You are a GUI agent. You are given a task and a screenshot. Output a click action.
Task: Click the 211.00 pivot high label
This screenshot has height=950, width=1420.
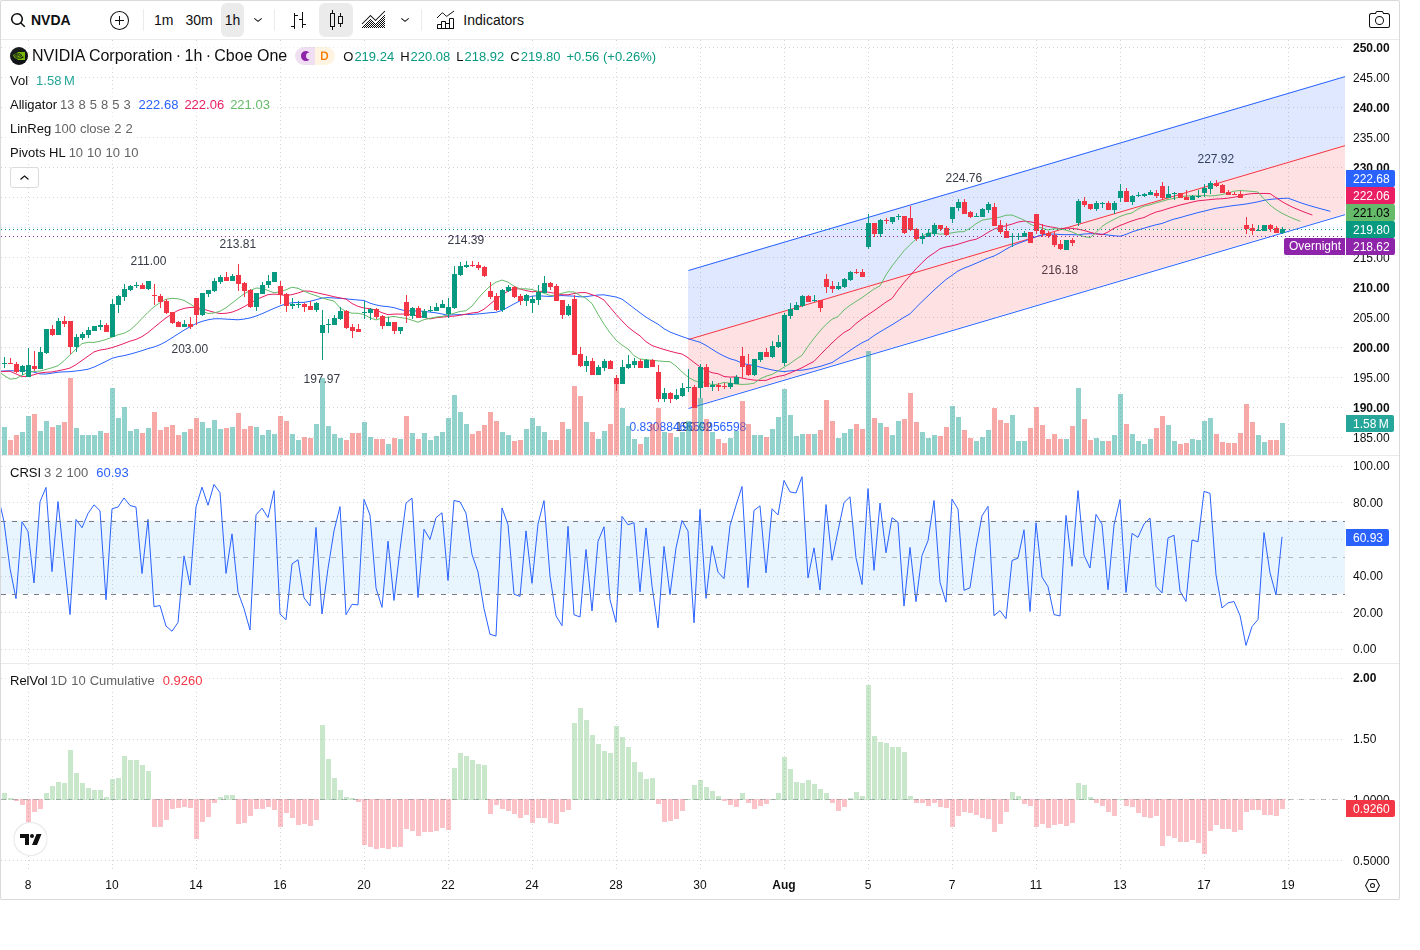click(148, 261)
